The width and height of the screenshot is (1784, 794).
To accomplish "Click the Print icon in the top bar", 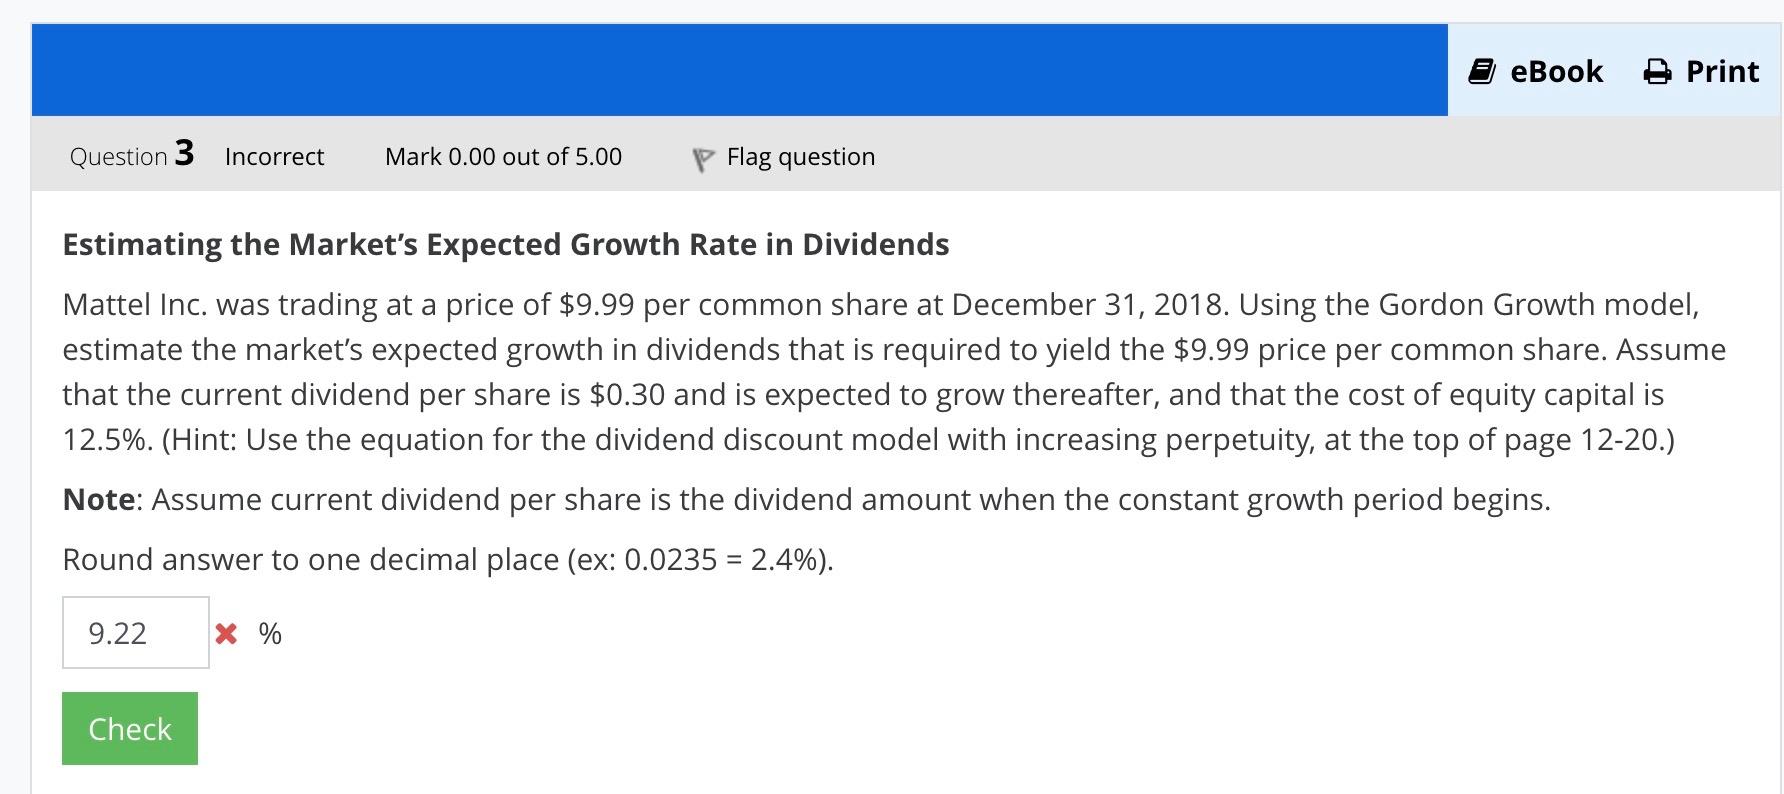I will pos(1659,70).
